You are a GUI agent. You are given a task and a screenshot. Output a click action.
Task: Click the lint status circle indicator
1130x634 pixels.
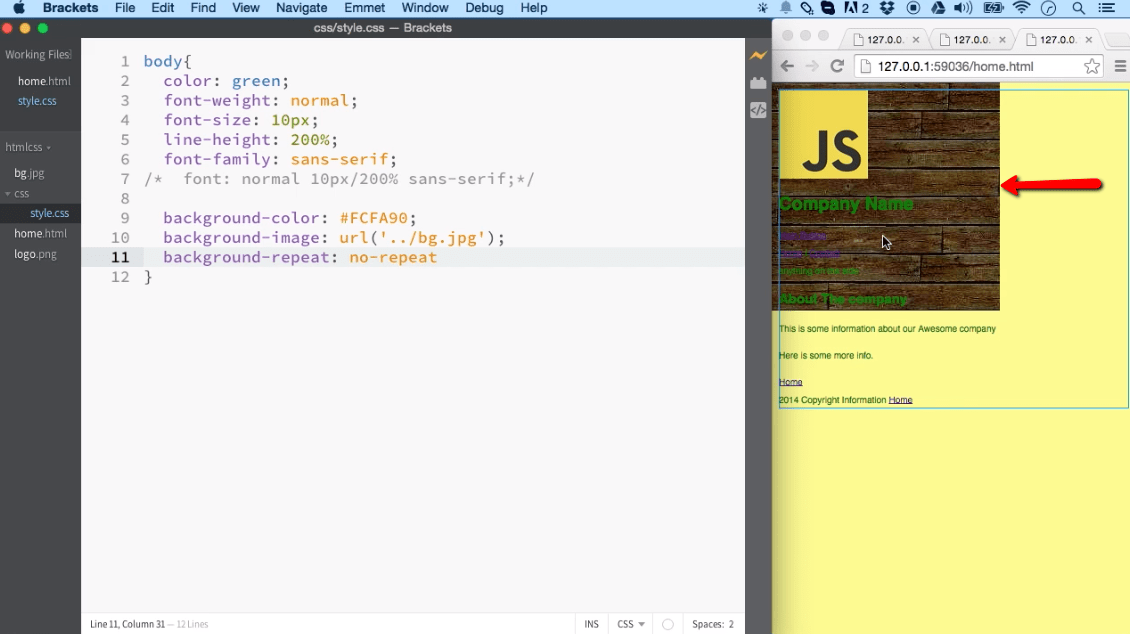tap(667, 623)
